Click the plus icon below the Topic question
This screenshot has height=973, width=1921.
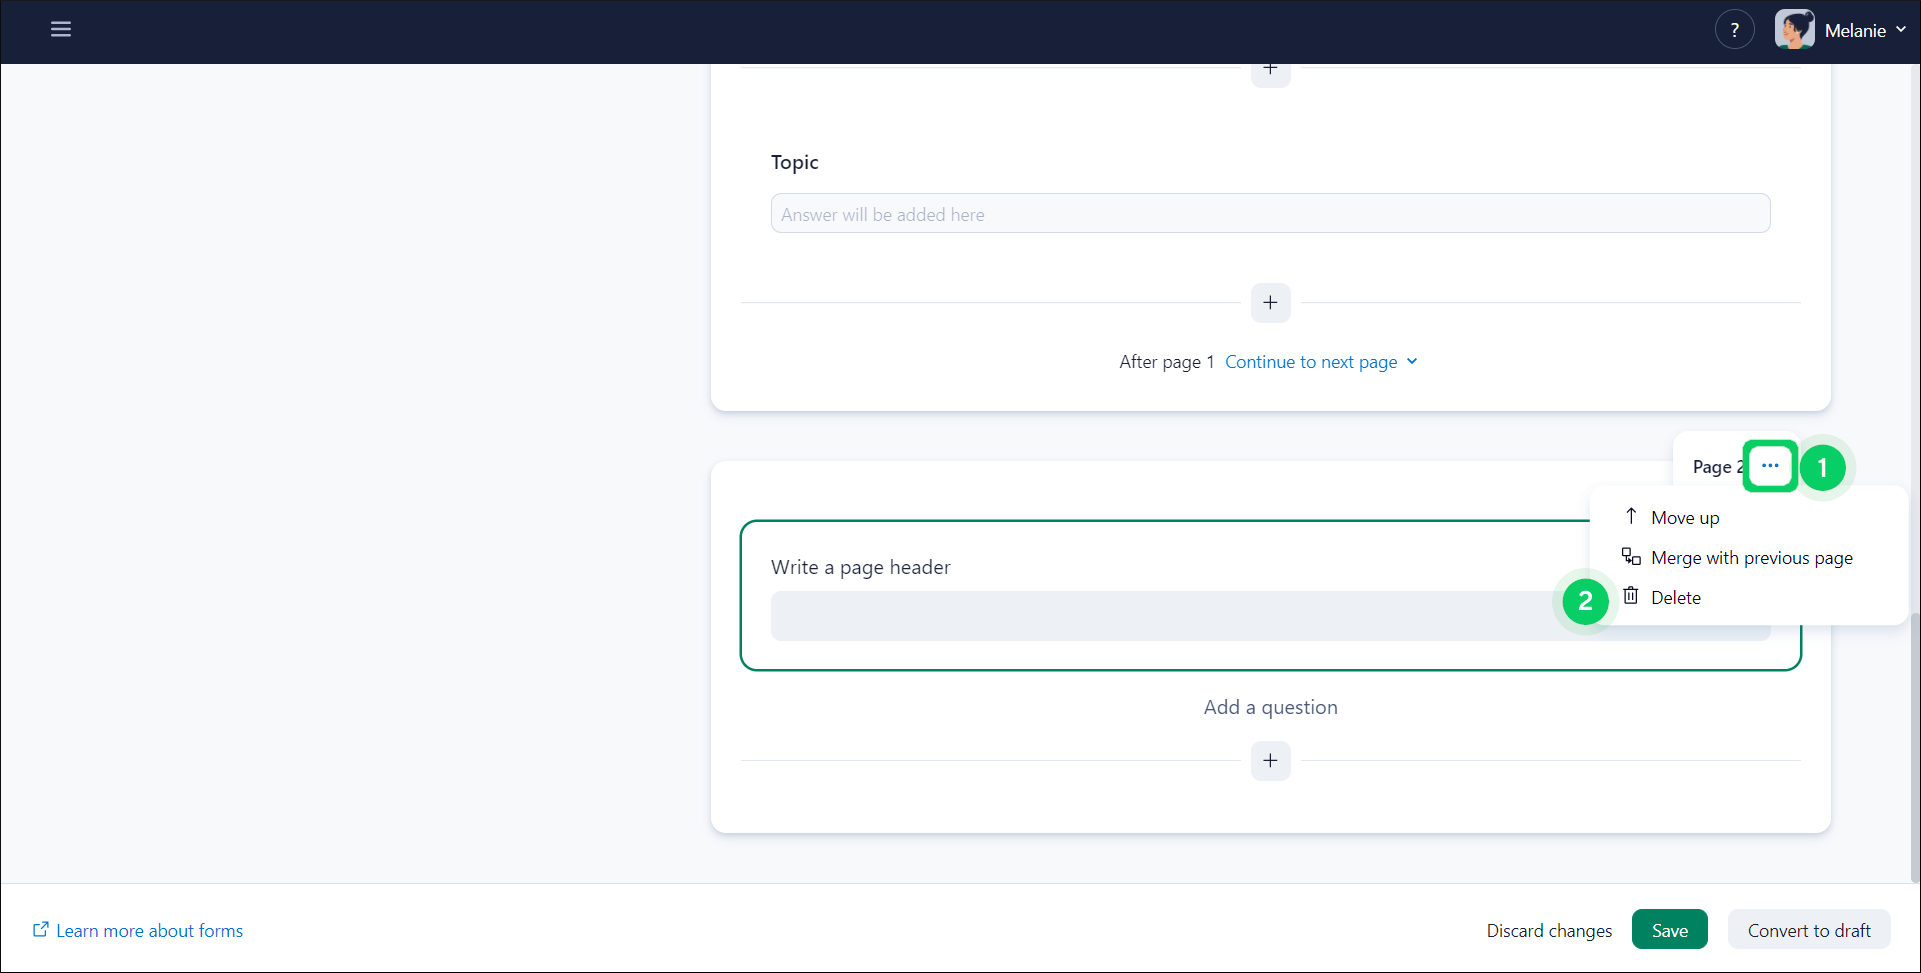1270,302
